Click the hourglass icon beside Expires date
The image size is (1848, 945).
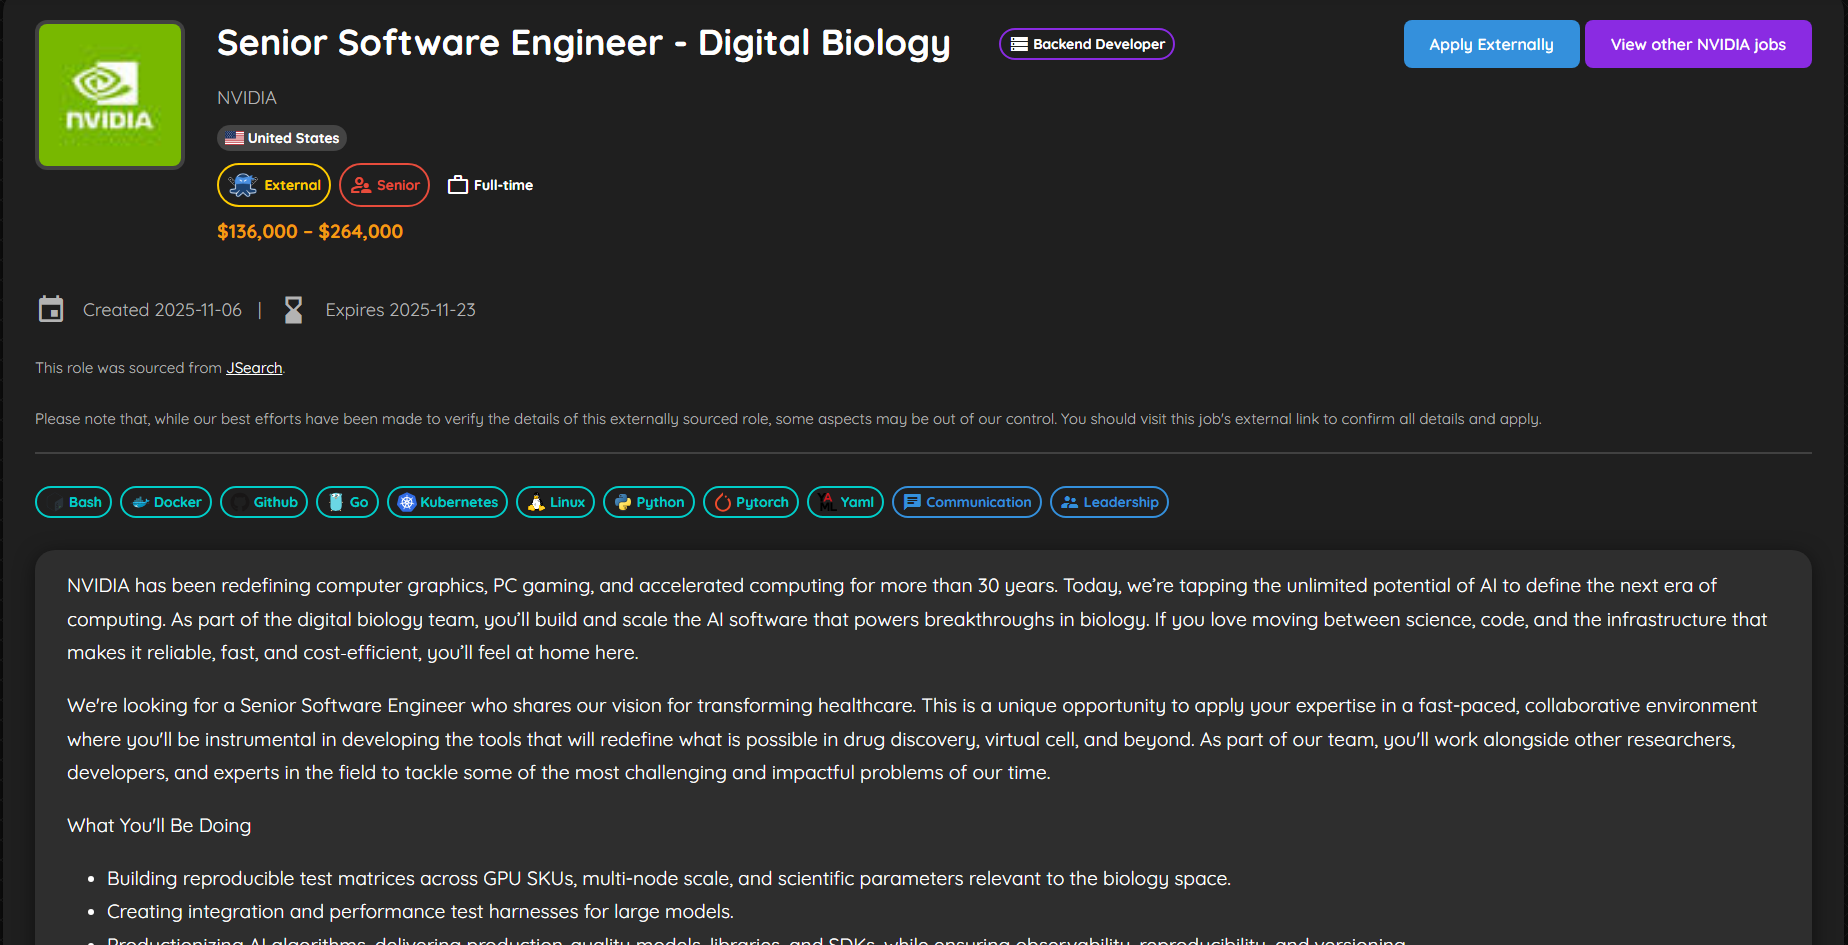point(293,309)
